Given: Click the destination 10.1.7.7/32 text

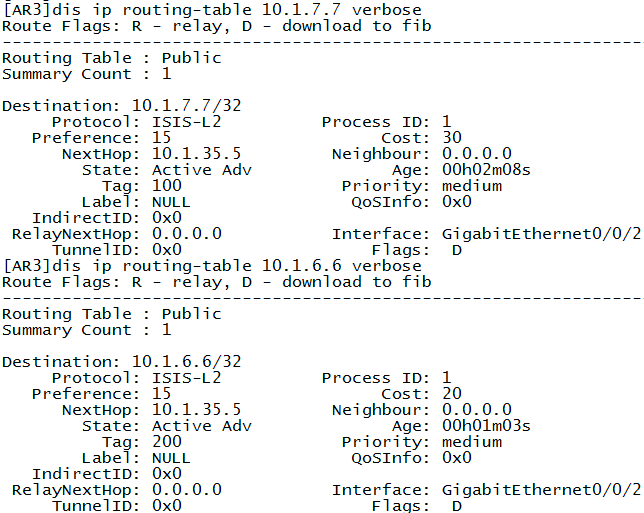Looking at the screenshot, I should click(186, 106).
